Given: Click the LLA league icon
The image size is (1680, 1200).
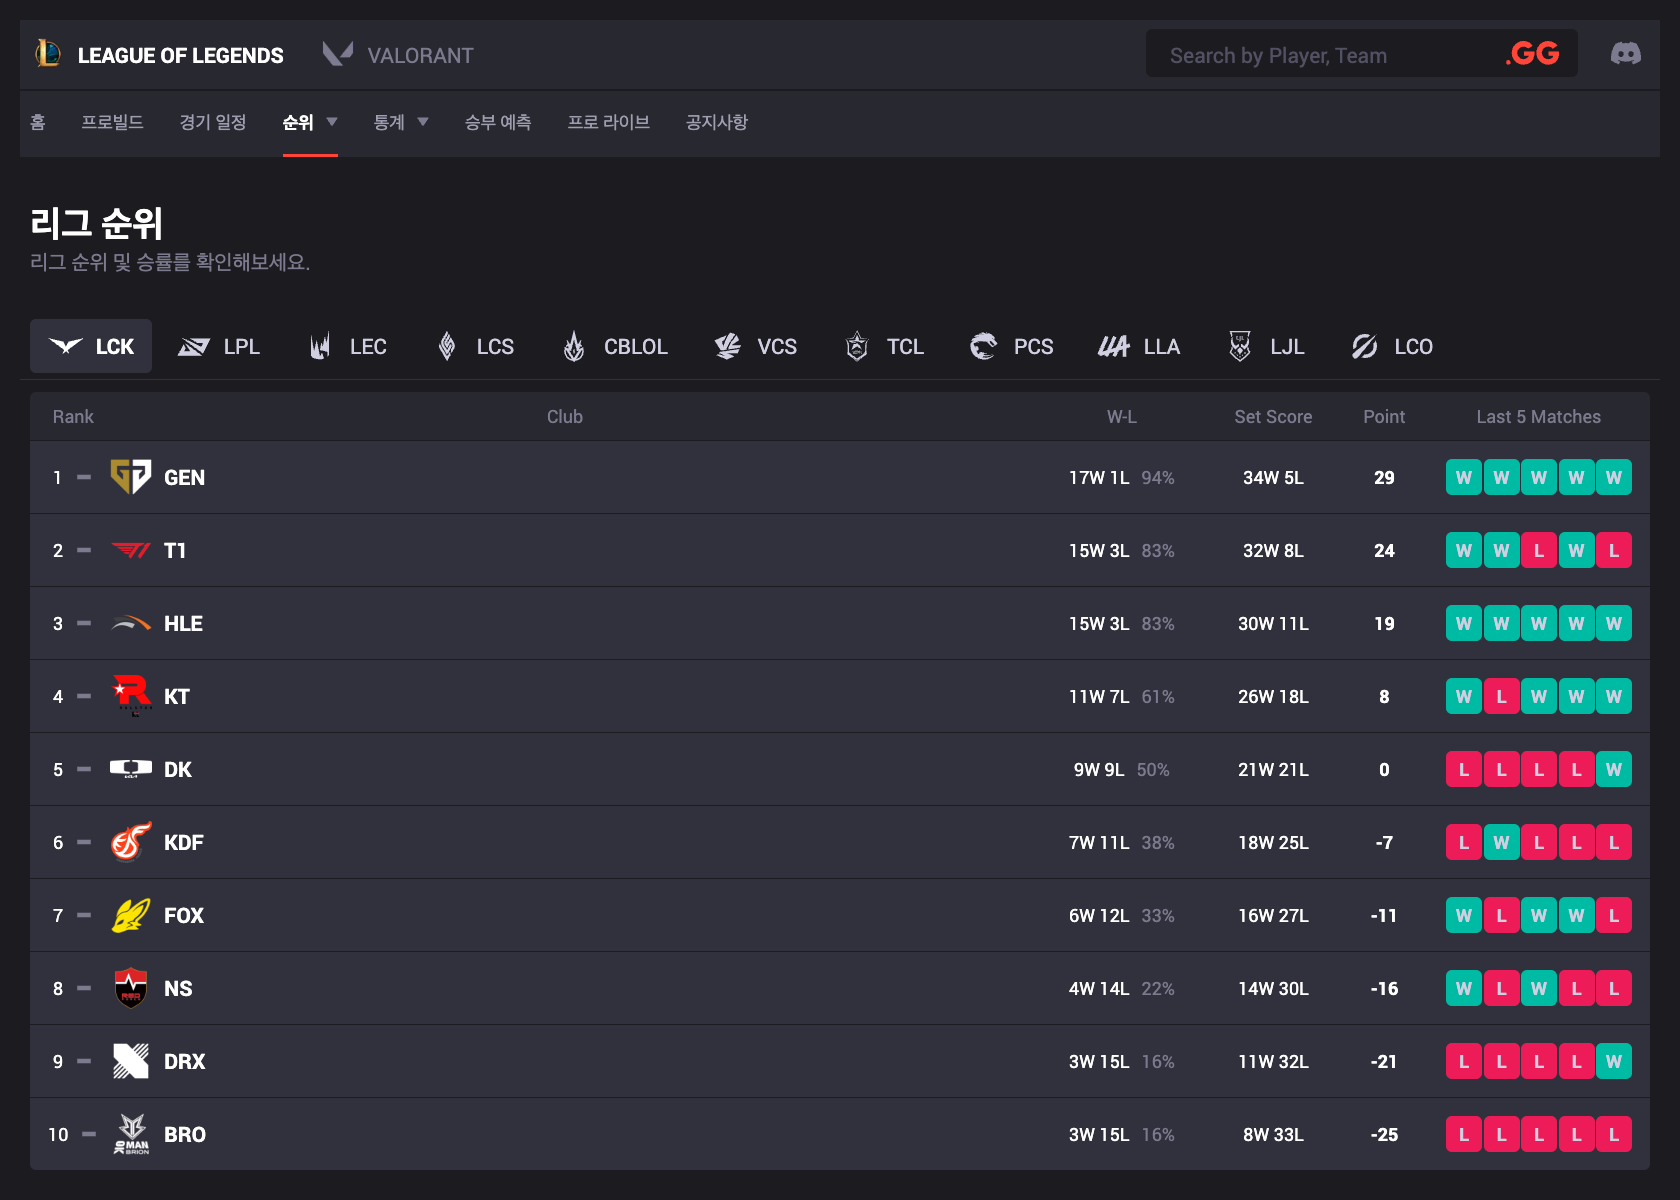Looking at the screenshot, I should point(1114,347).
